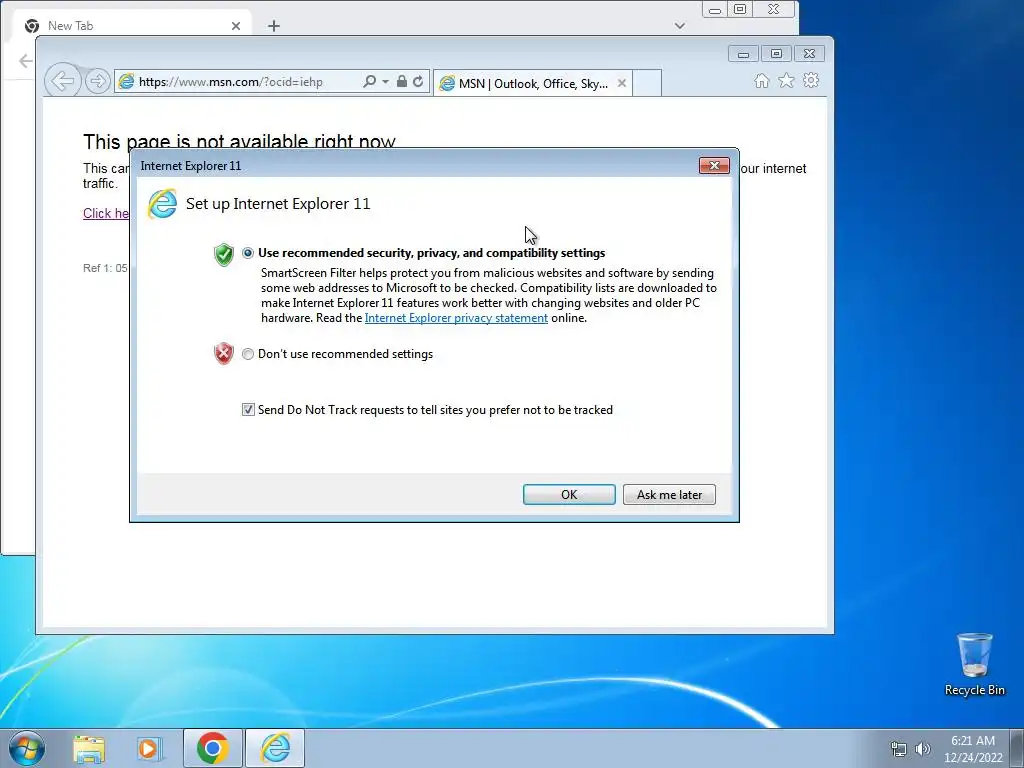Open File Explorer from taskbar
Screen dimensions: 1024x768
[x=89, y=748]
